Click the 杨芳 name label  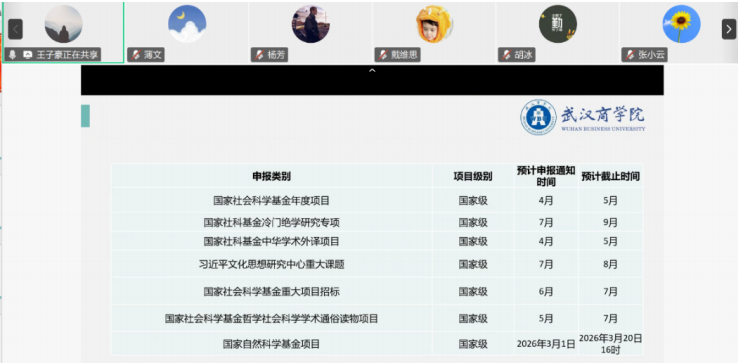276,55
